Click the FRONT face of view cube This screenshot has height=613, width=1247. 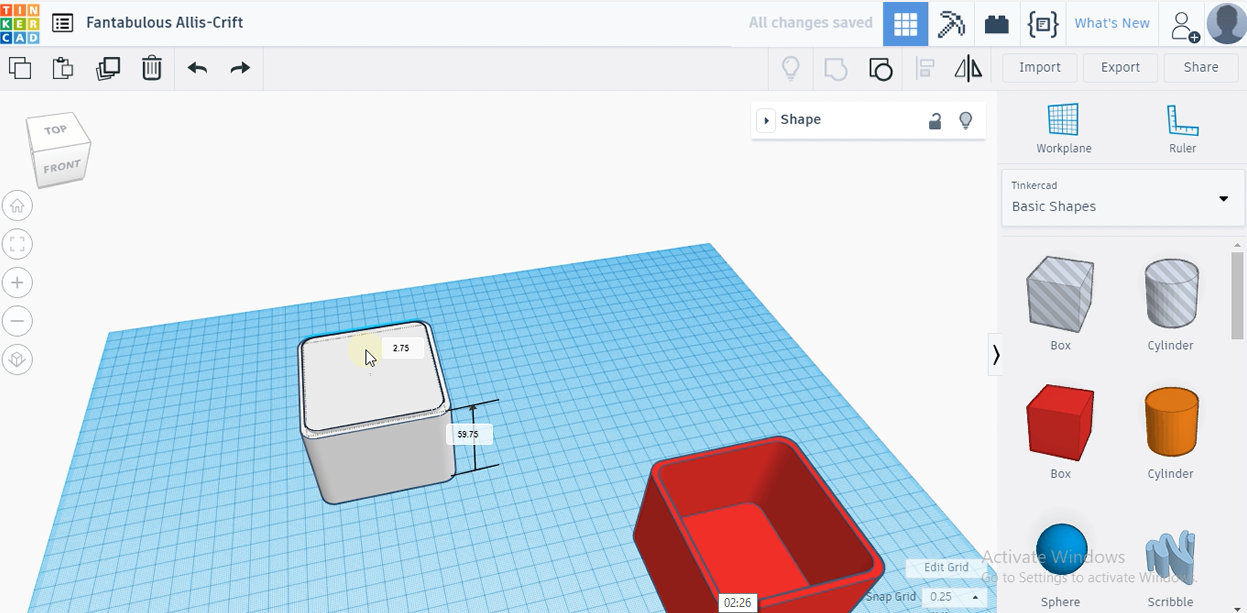61,166
